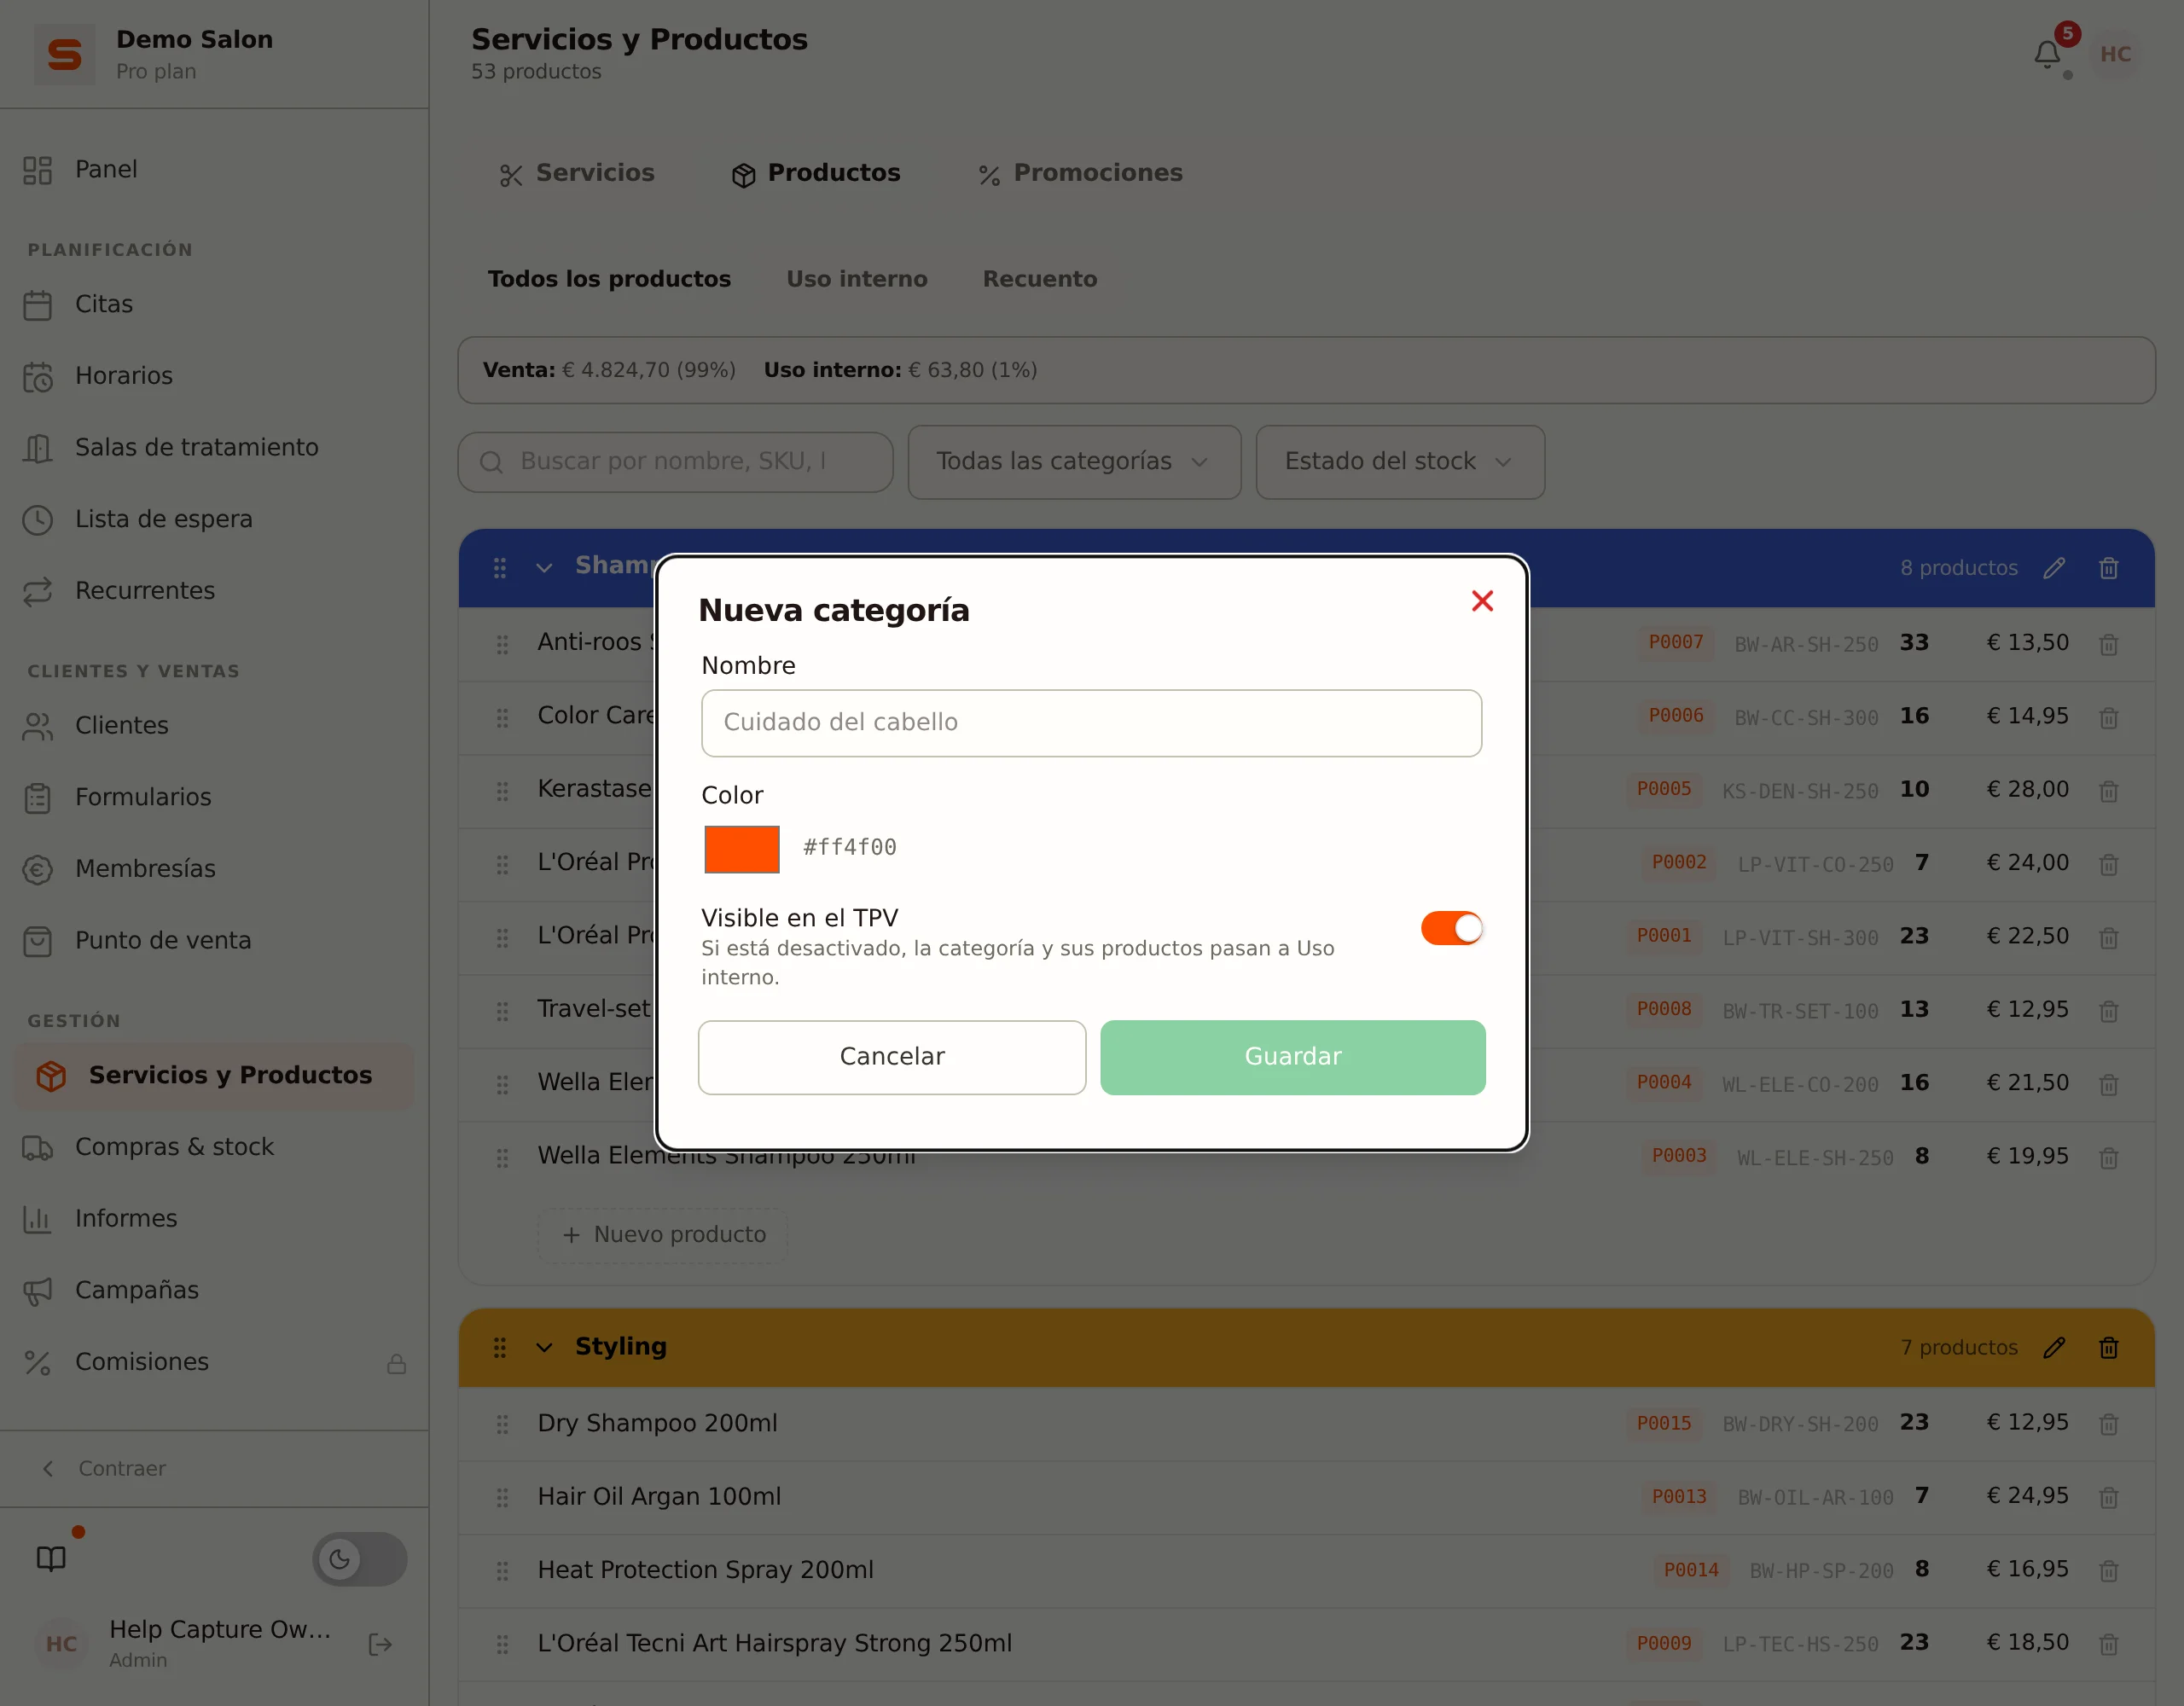The image size is (2184, 1706).
Task: Click the Cancelar button
Action: tap(891, 1056)
